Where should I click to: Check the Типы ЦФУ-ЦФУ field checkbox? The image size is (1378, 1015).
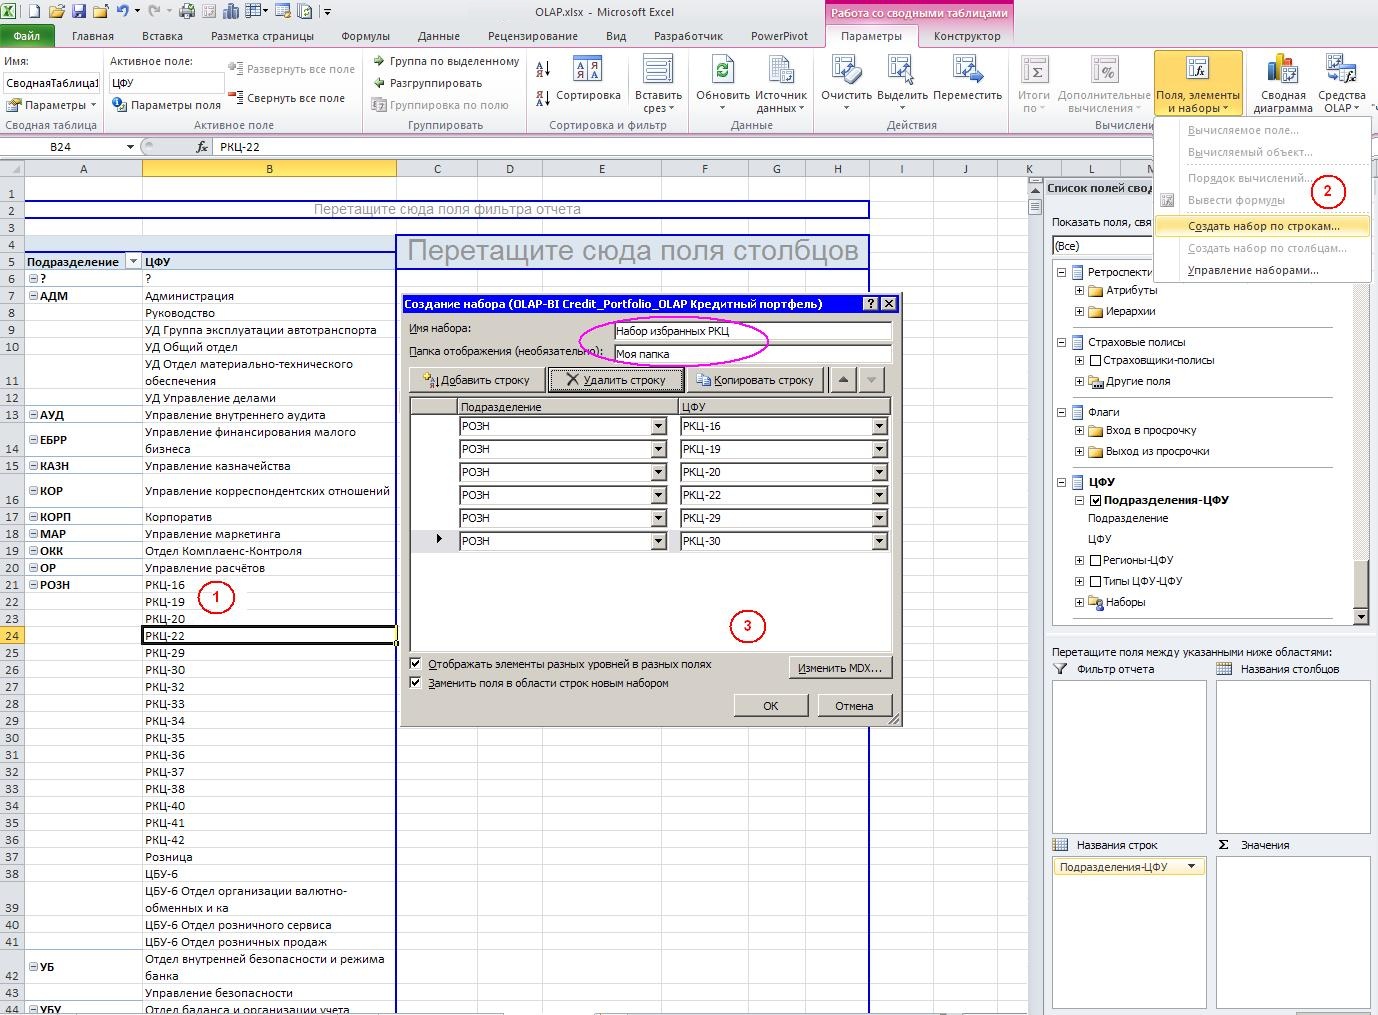1096,581
